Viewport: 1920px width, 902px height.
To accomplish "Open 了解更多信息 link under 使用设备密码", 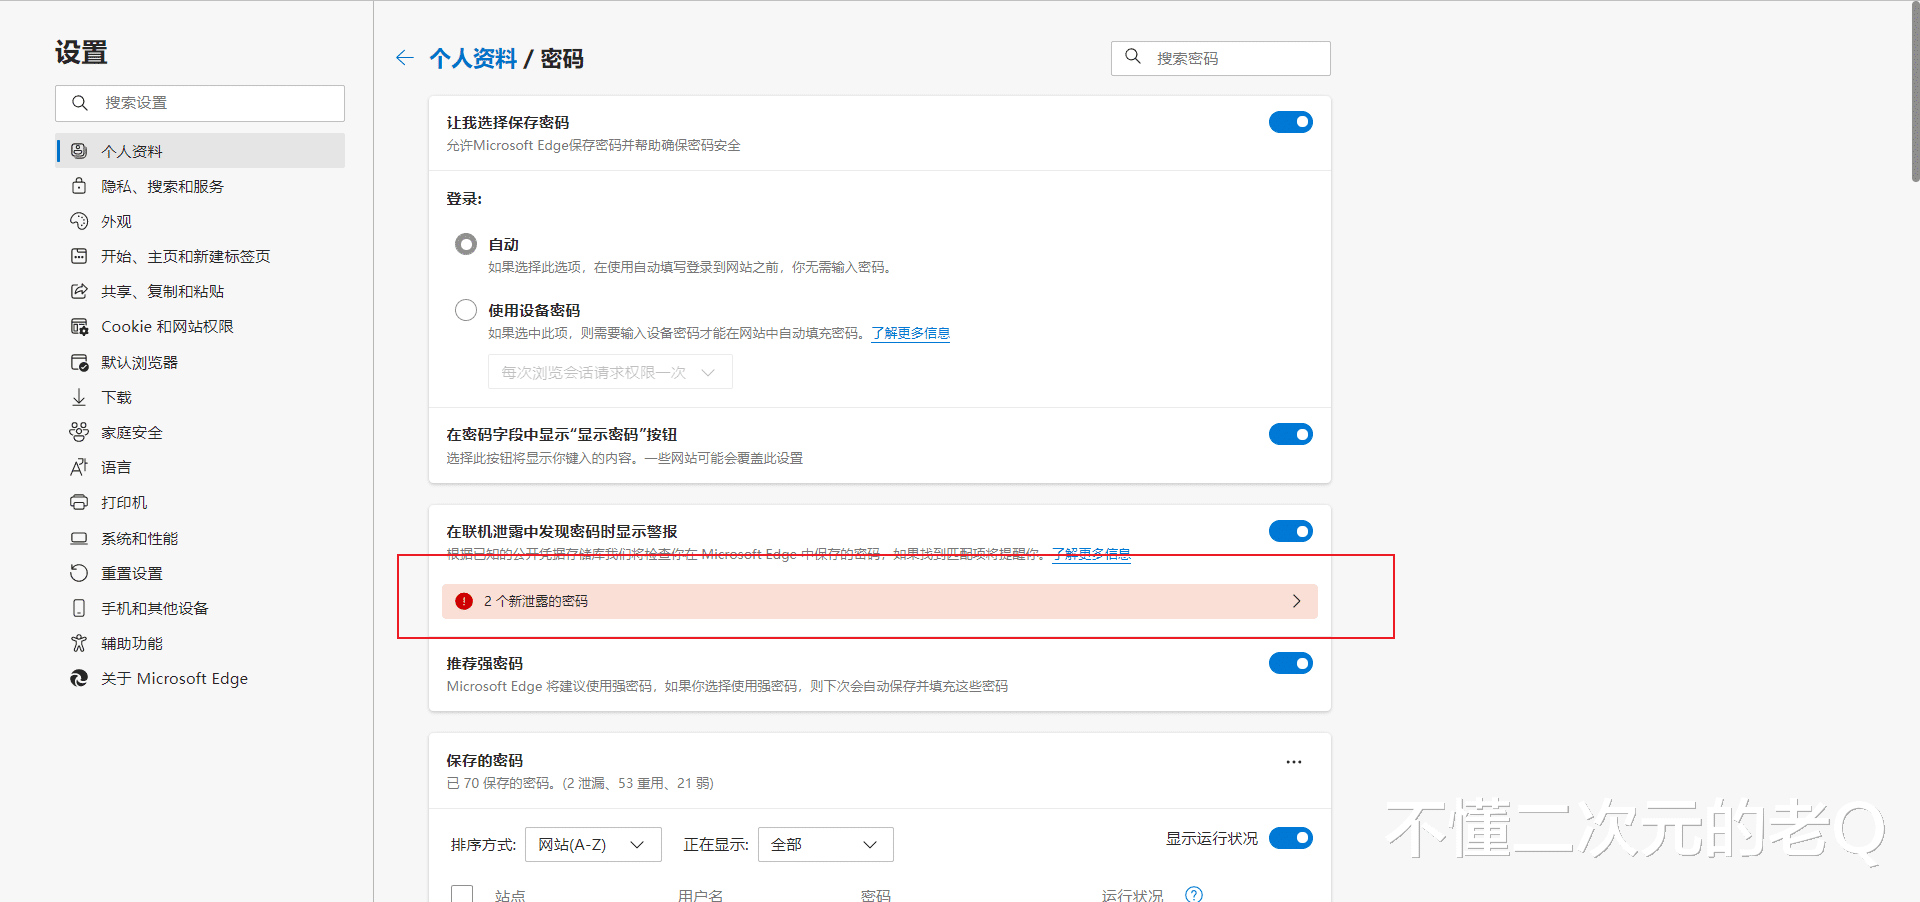I will tap(910, 333).
